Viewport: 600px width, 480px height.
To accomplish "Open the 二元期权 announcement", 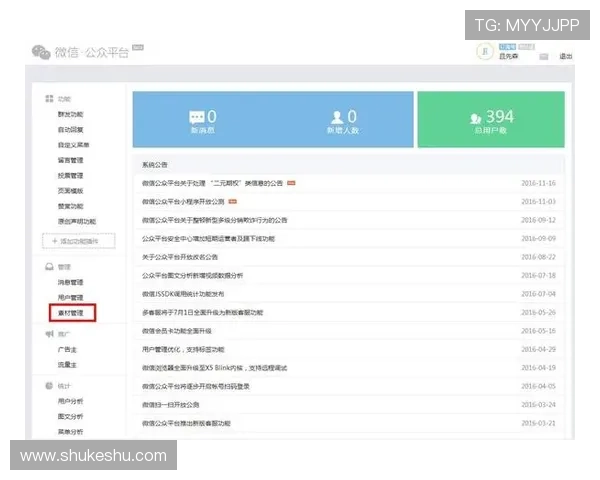I will (212, 183).
